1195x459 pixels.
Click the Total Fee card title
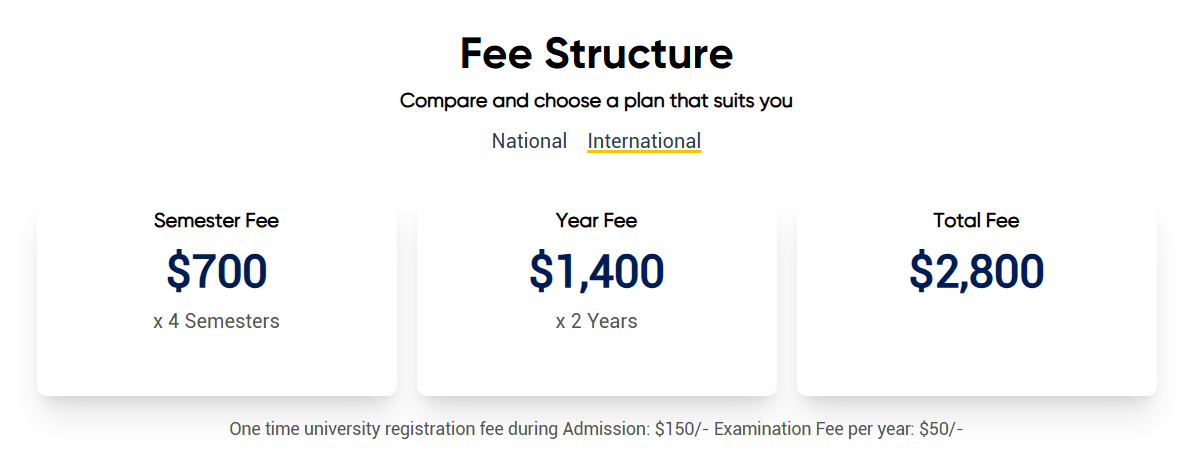[x=976, y=221]
